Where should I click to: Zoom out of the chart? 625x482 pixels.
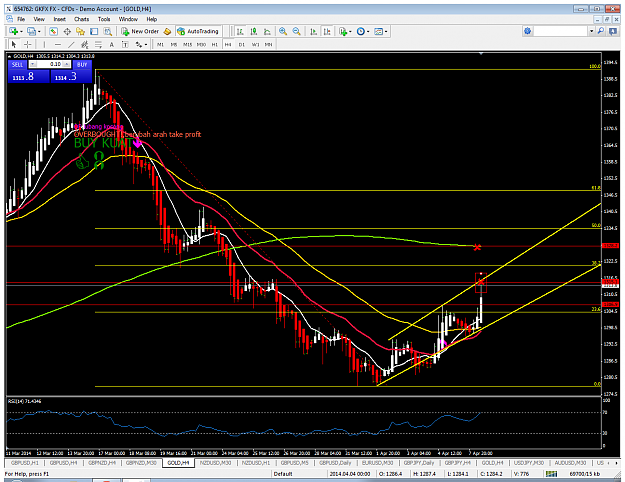297,31
